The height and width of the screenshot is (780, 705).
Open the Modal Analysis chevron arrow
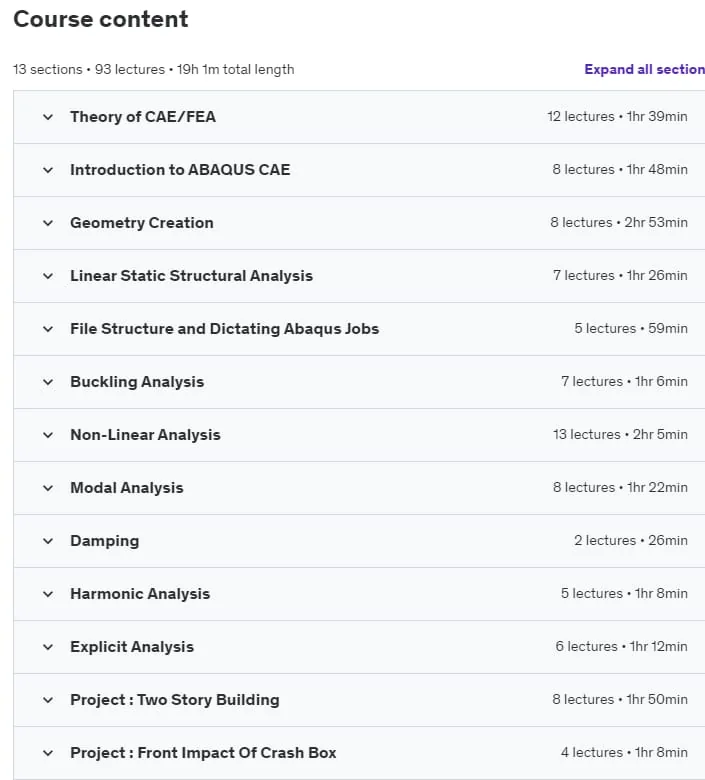pos(48,488)
